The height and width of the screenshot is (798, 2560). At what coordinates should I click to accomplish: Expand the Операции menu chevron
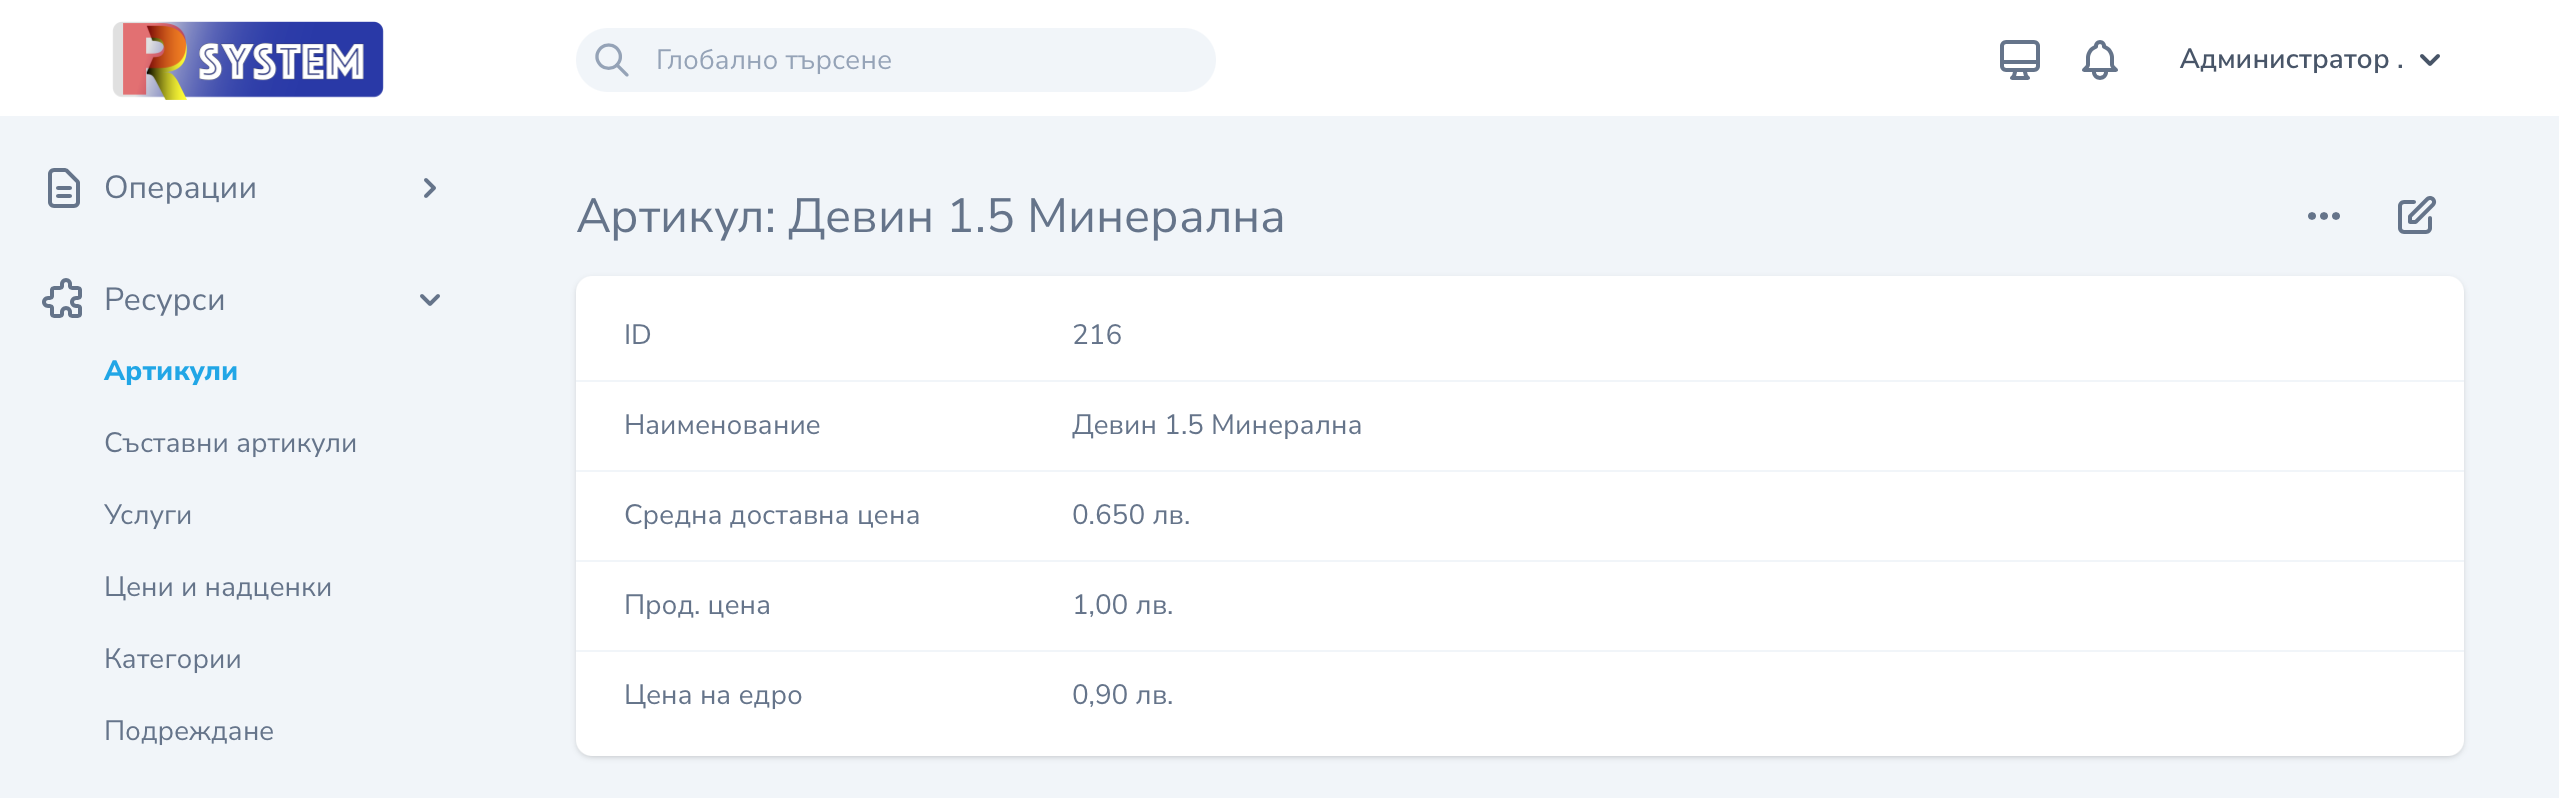tap(430, 188)
